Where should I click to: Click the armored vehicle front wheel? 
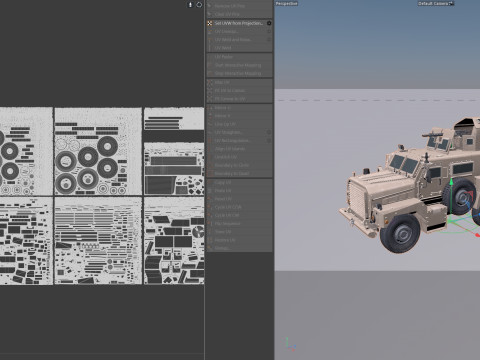pos(400,233)
